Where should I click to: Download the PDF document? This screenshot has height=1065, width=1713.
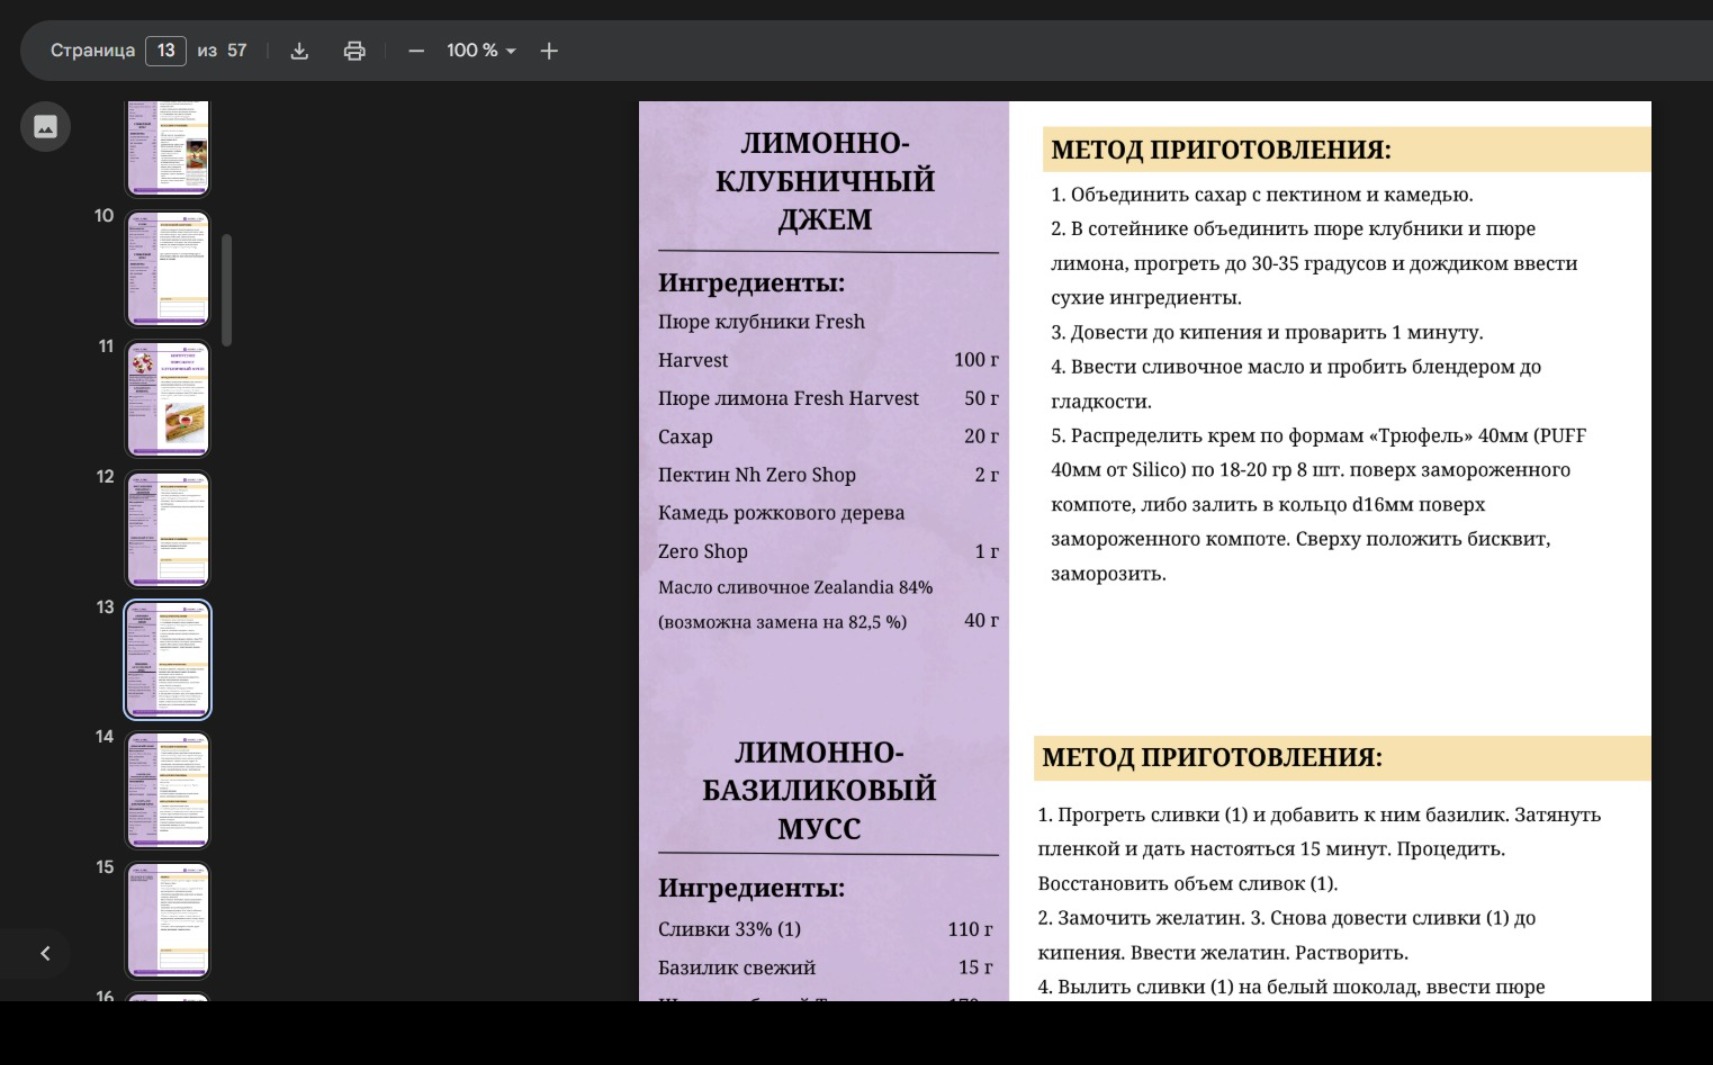299,51
